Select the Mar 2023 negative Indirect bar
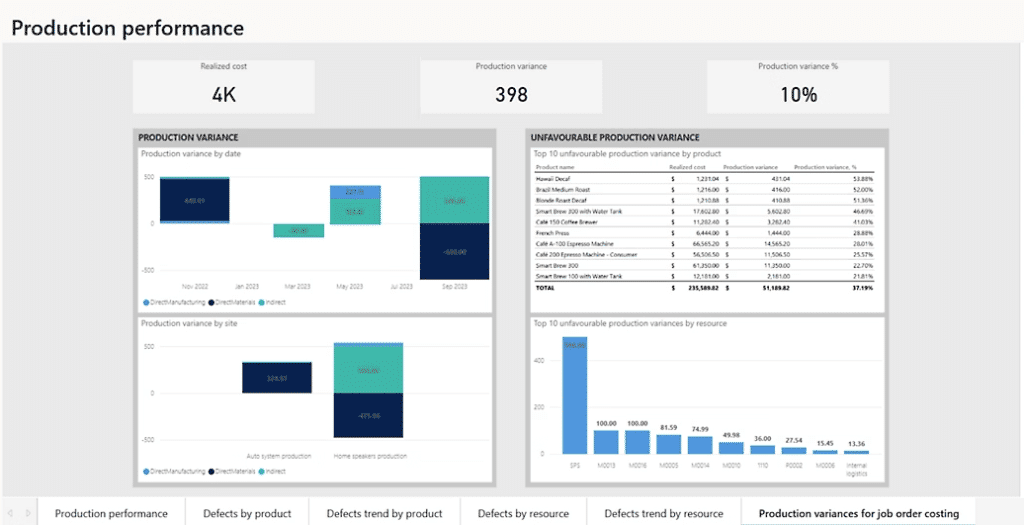The width and height of the screenshot is (1024, 525). 298,231
